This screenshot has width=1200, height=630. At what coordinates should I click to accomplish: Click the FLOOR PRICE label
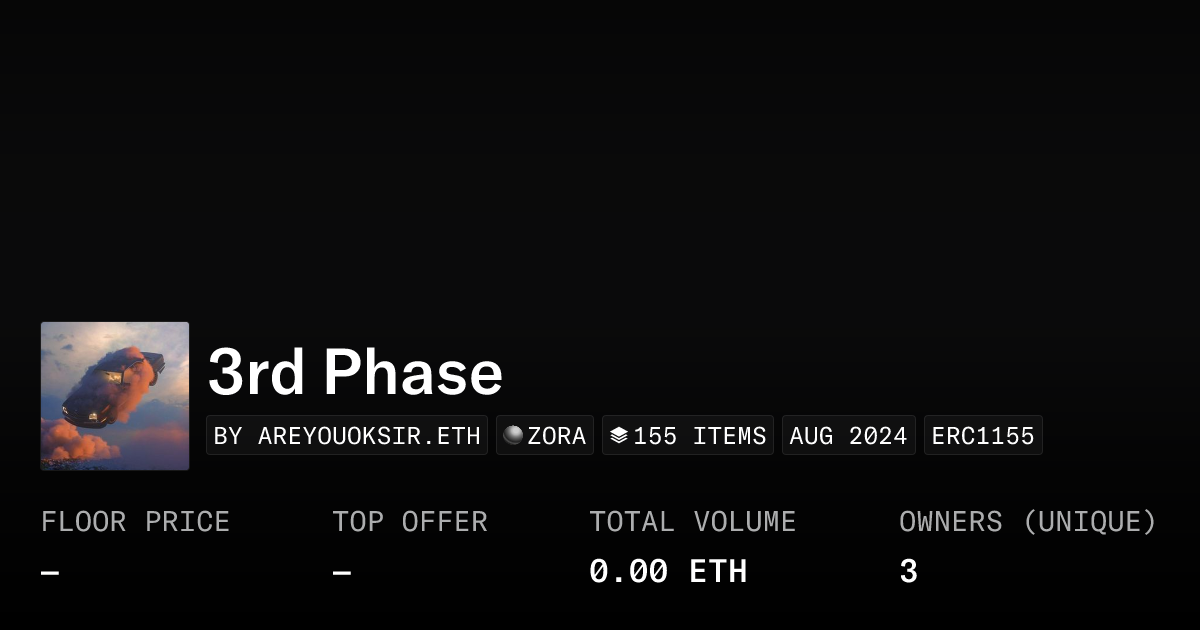point(135,522)
